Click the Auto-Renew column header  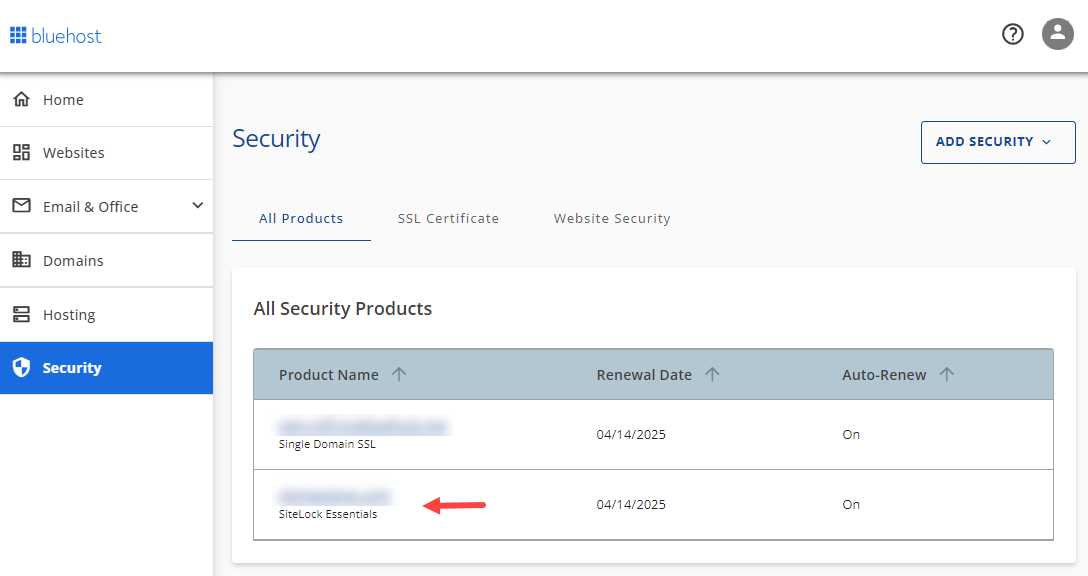point(884,375)
